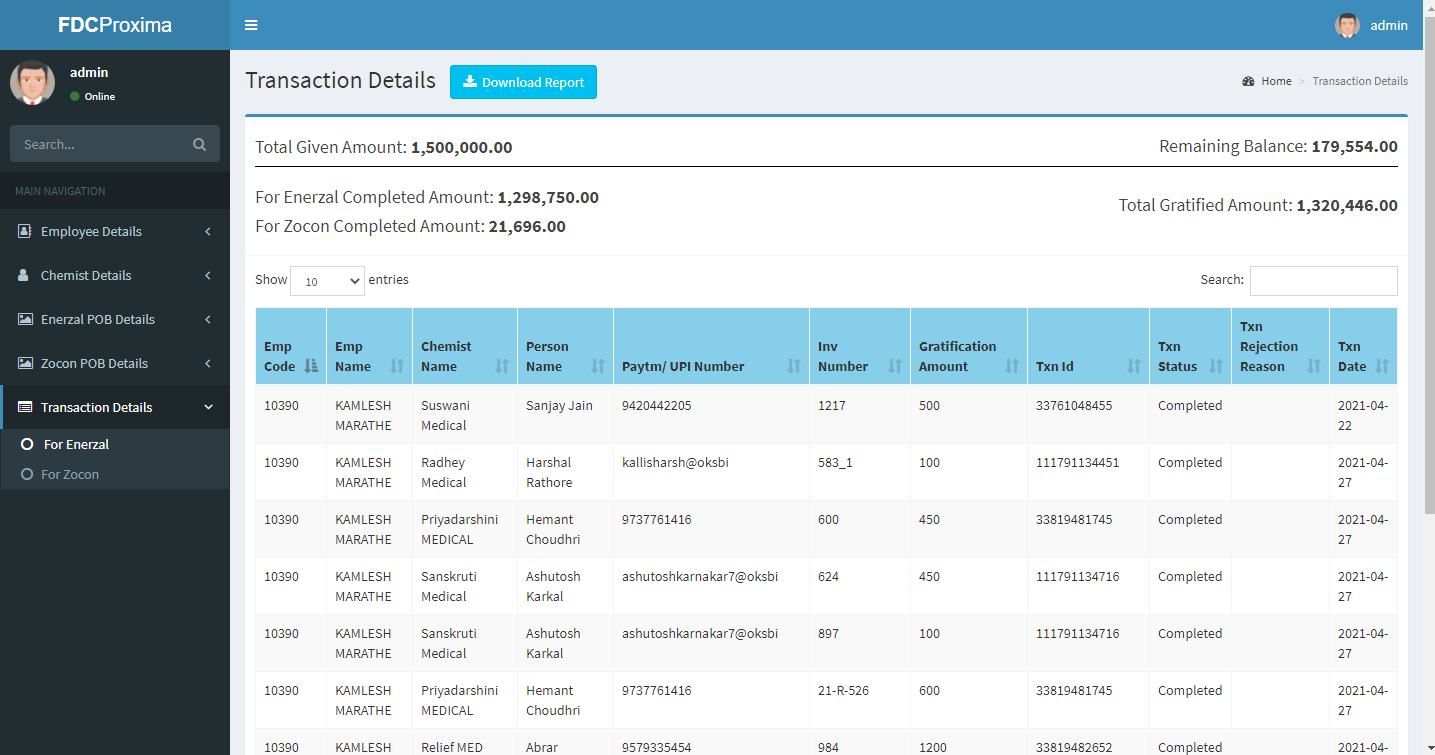1435x755 pixels.
Task: Click the sidebar Search field
Action: [x=100, y=144]
